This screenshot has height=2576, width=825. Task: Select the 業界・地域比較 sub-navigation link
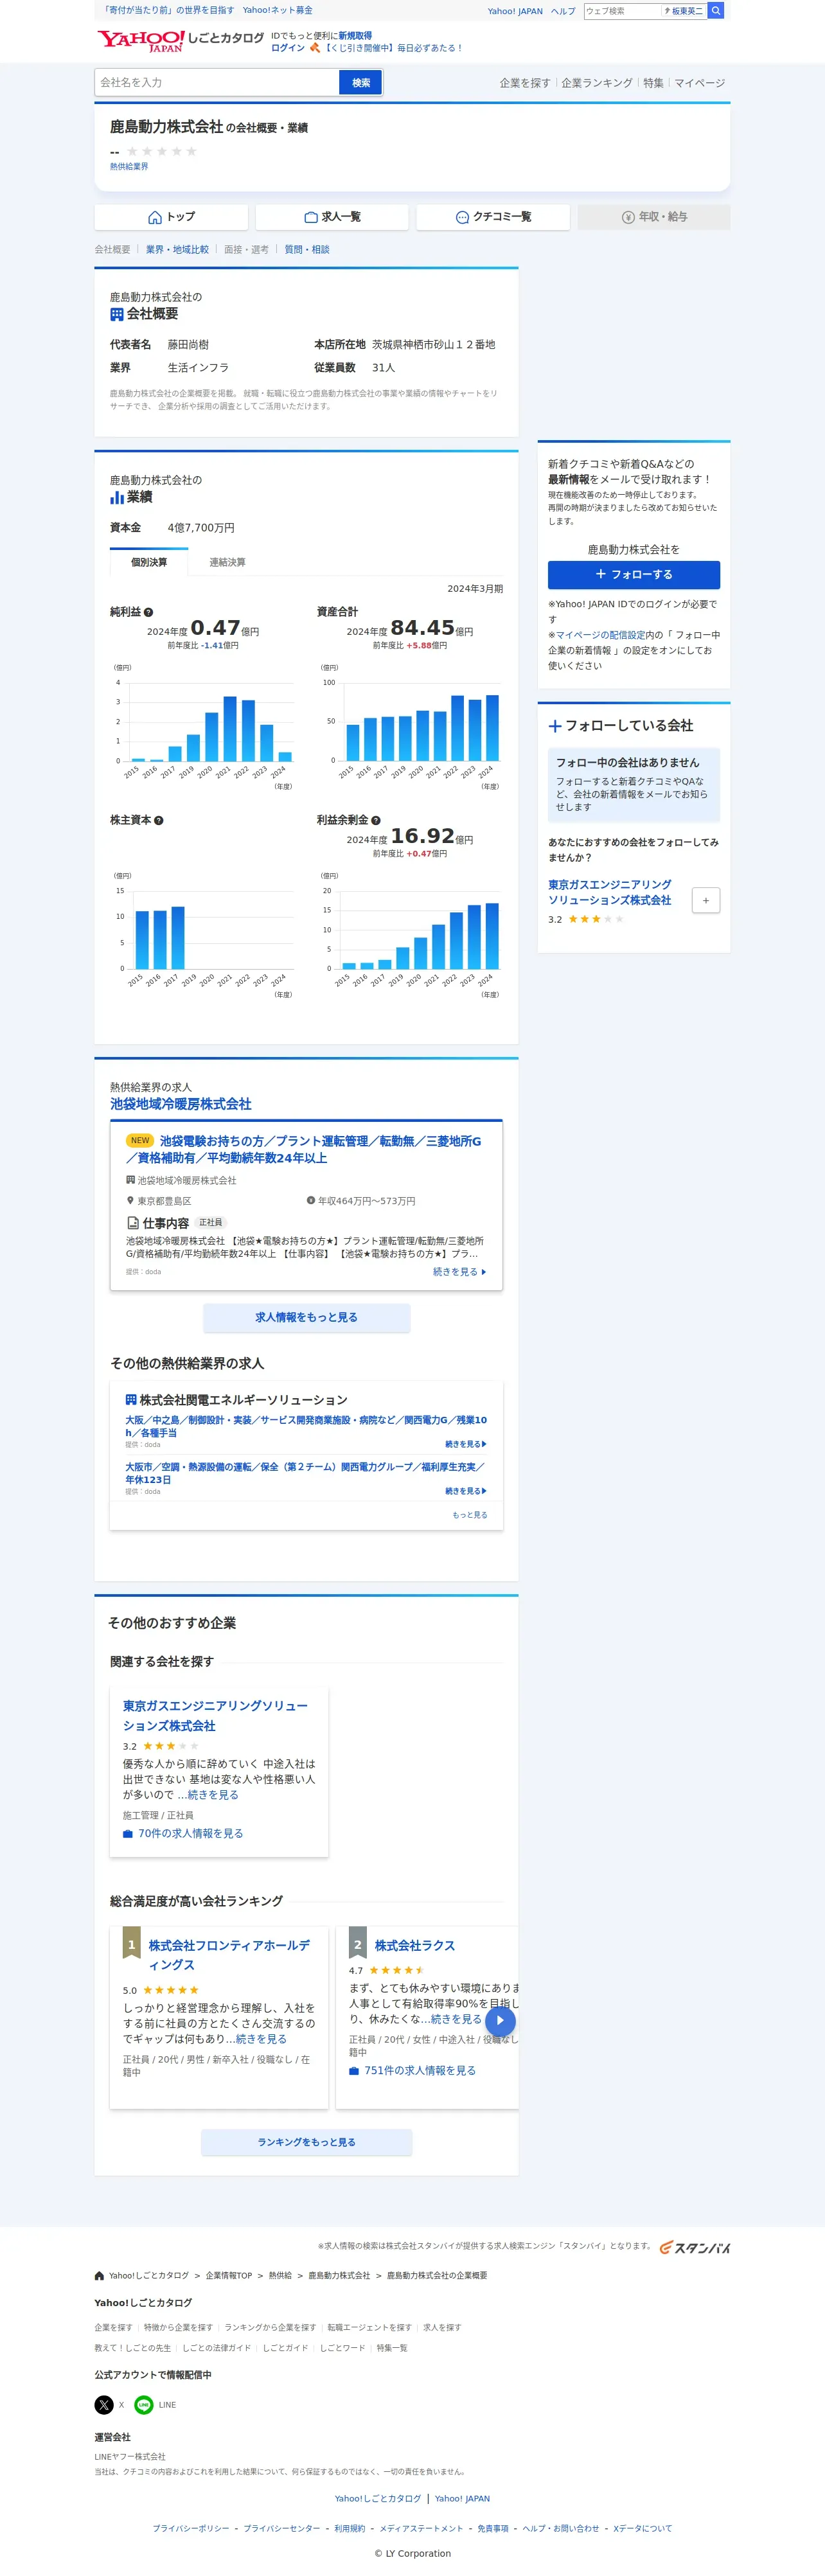click(x=177, y=250)
